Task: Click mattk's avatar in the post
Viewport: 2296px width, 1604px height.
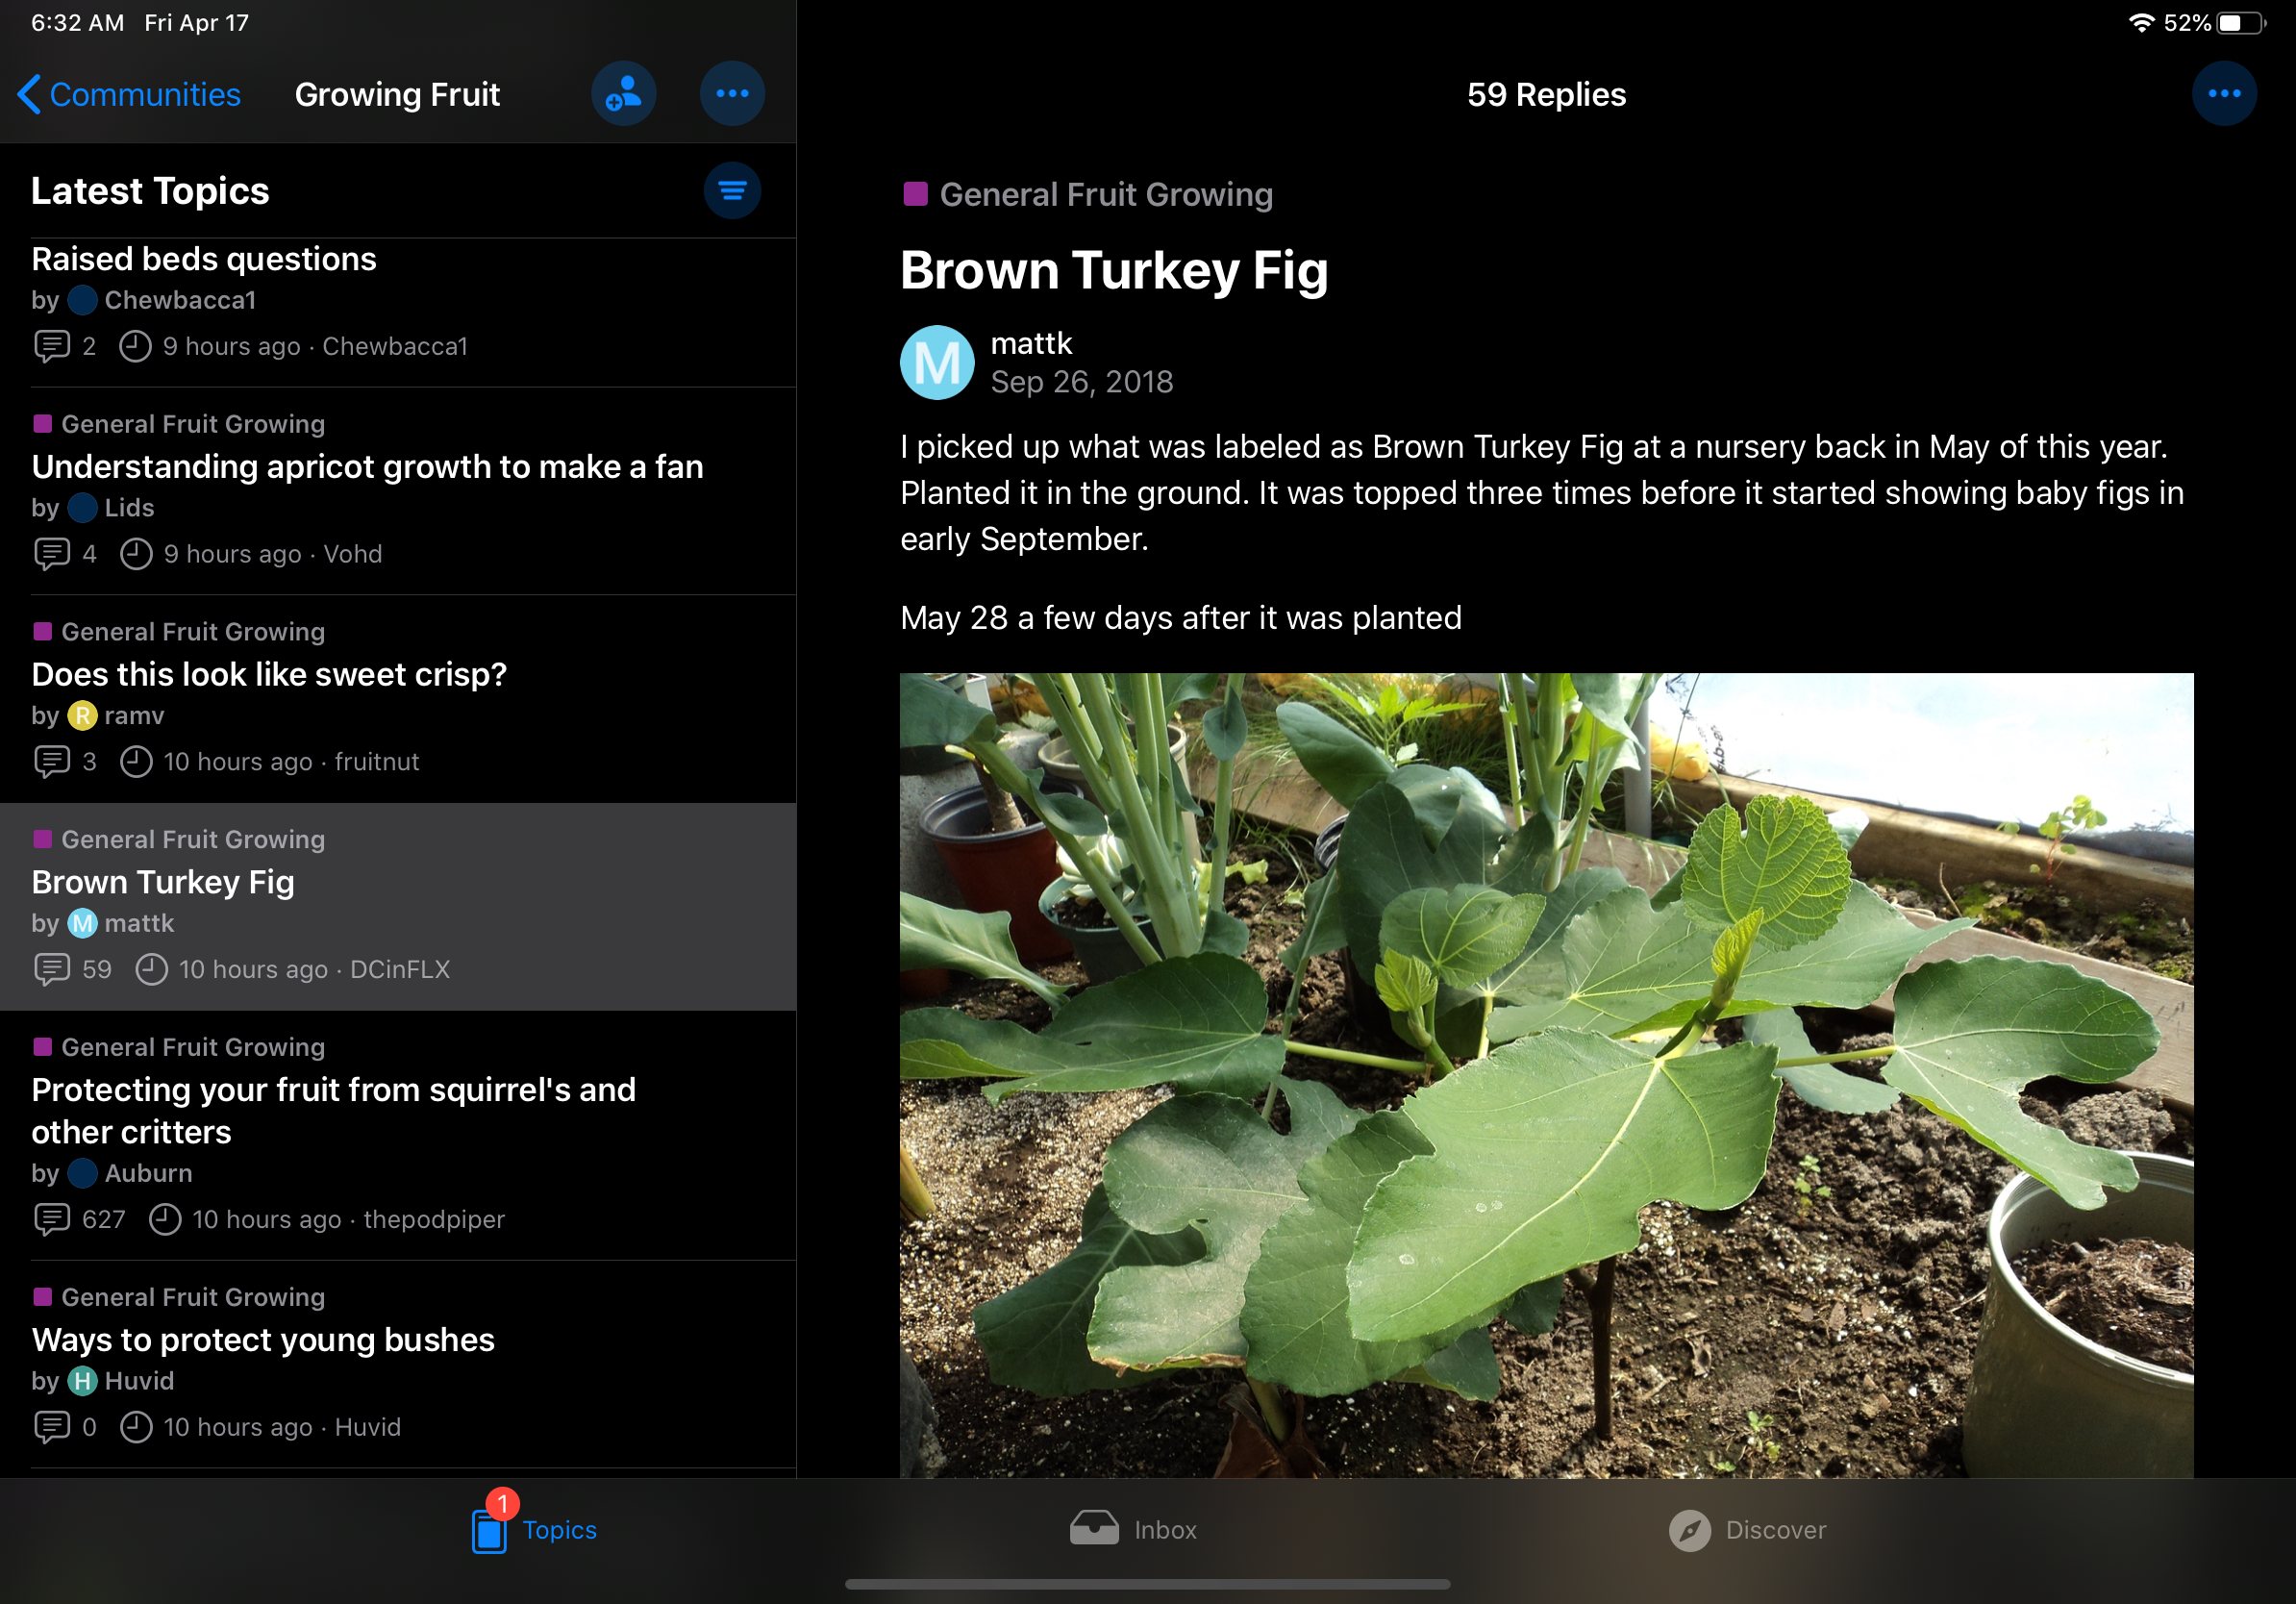Action: 937,363
